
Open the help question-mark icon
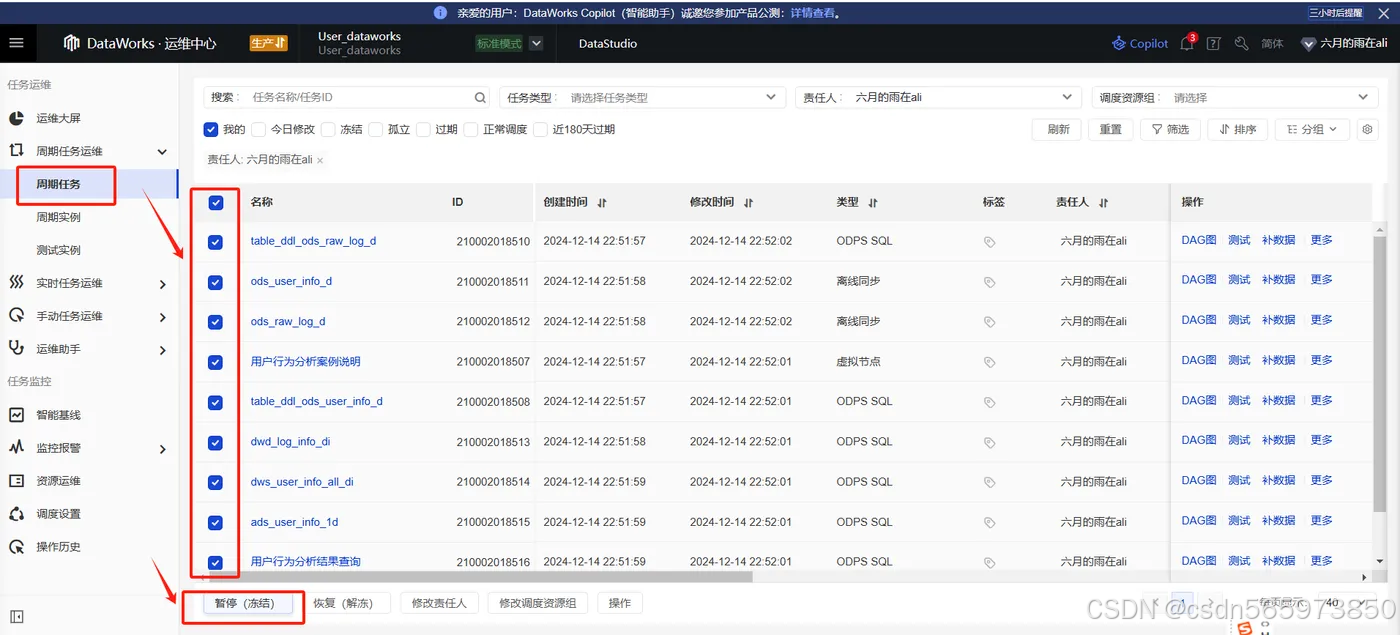coord(1213,43)
